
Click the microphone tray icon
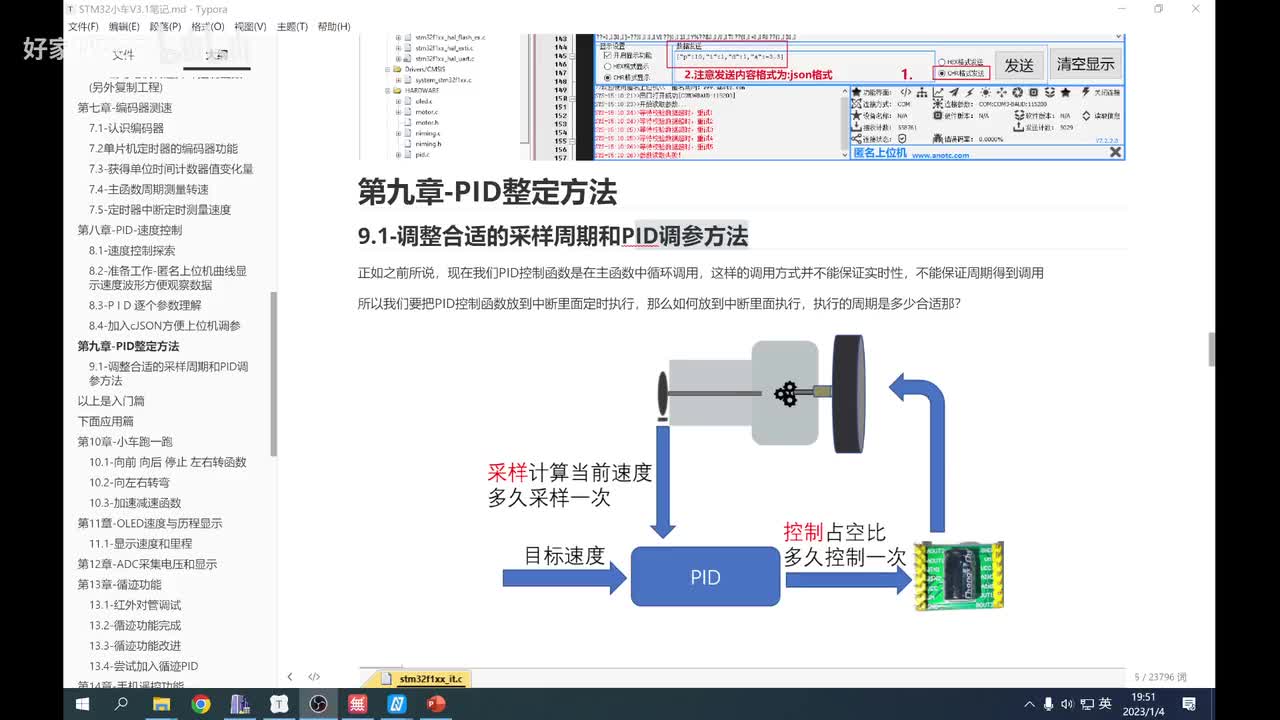(x=1048, y=704)
